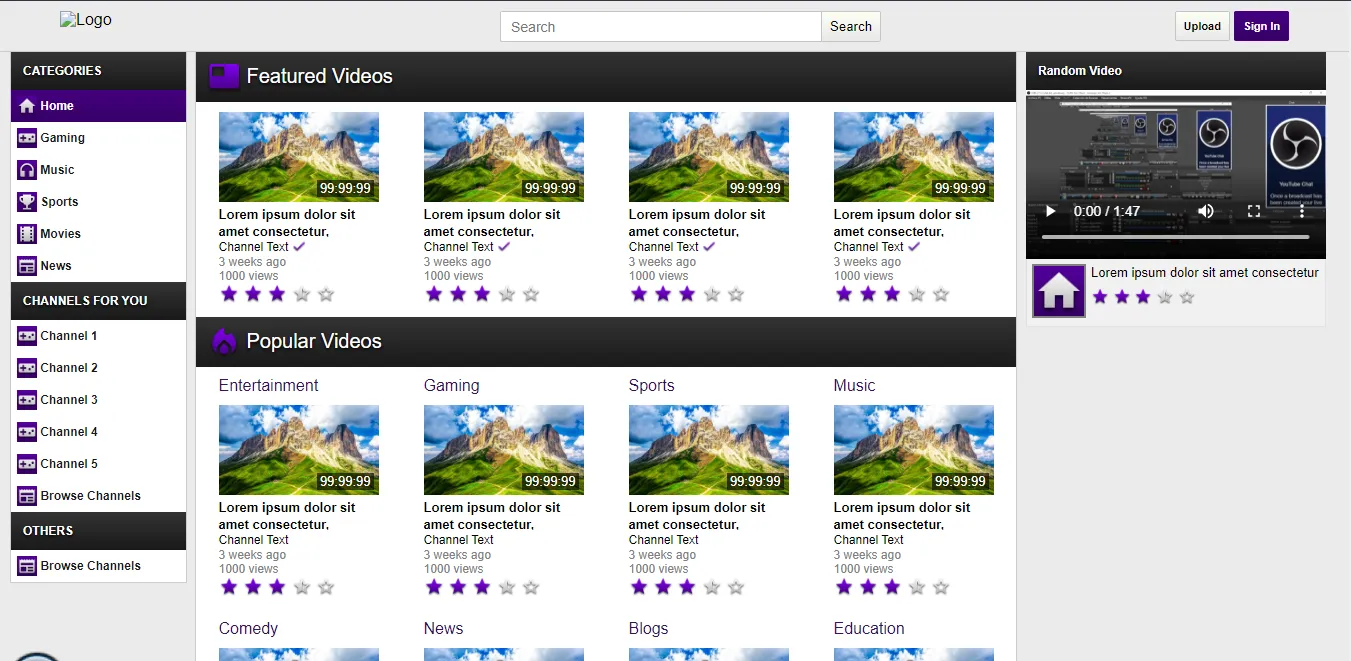Click the house avatar below the Random Video
1351x661 pixels.
[x=1059, y=291]
